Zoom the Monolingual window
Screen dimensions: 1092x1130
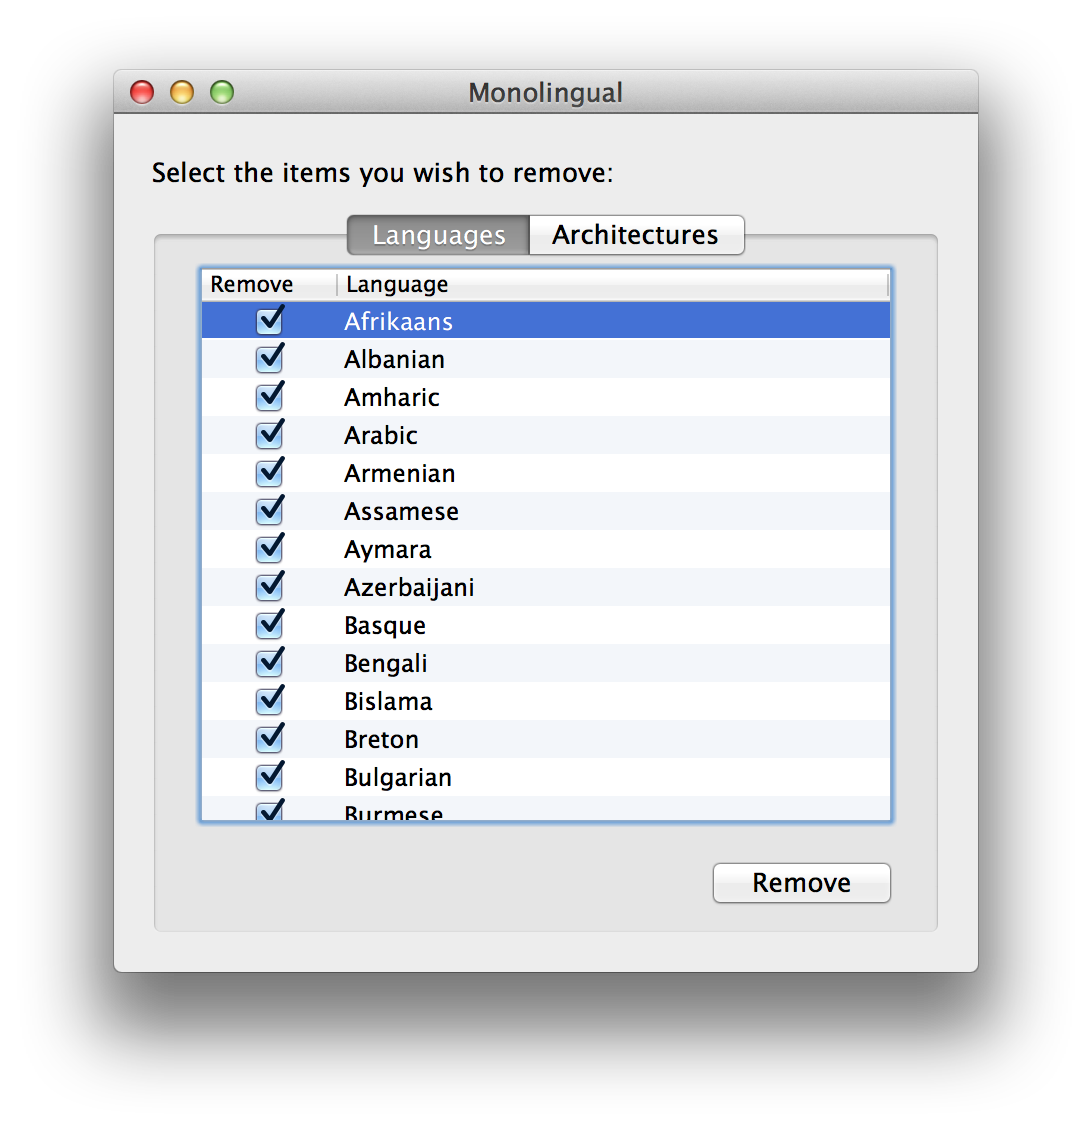222,92
